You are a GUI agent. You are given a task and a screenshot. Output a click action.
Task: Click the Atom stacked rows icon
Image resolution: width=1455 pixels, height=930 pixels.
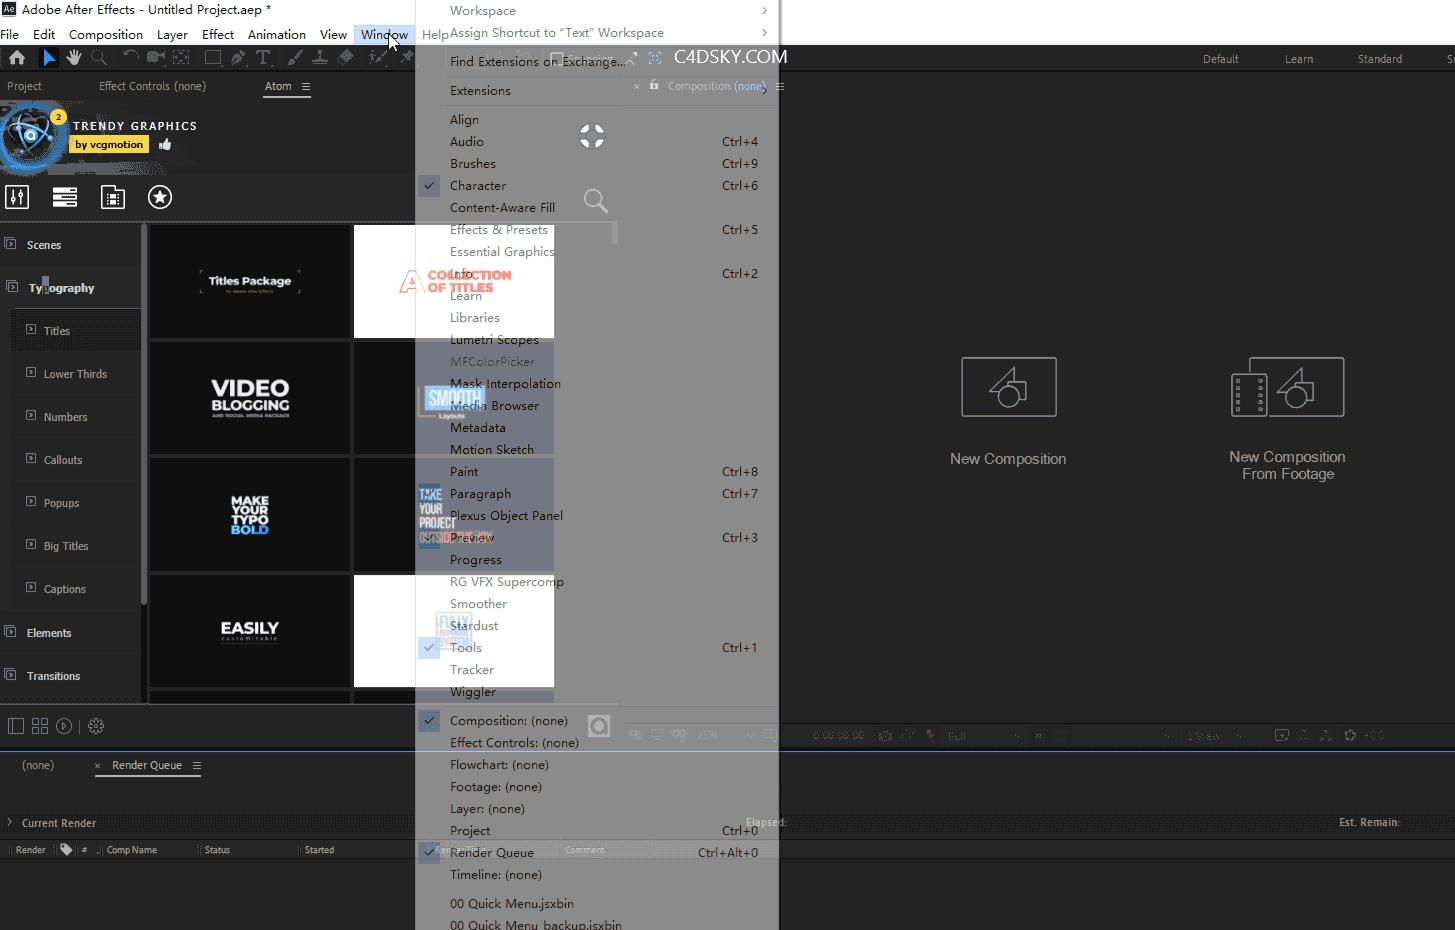(65, 197)
